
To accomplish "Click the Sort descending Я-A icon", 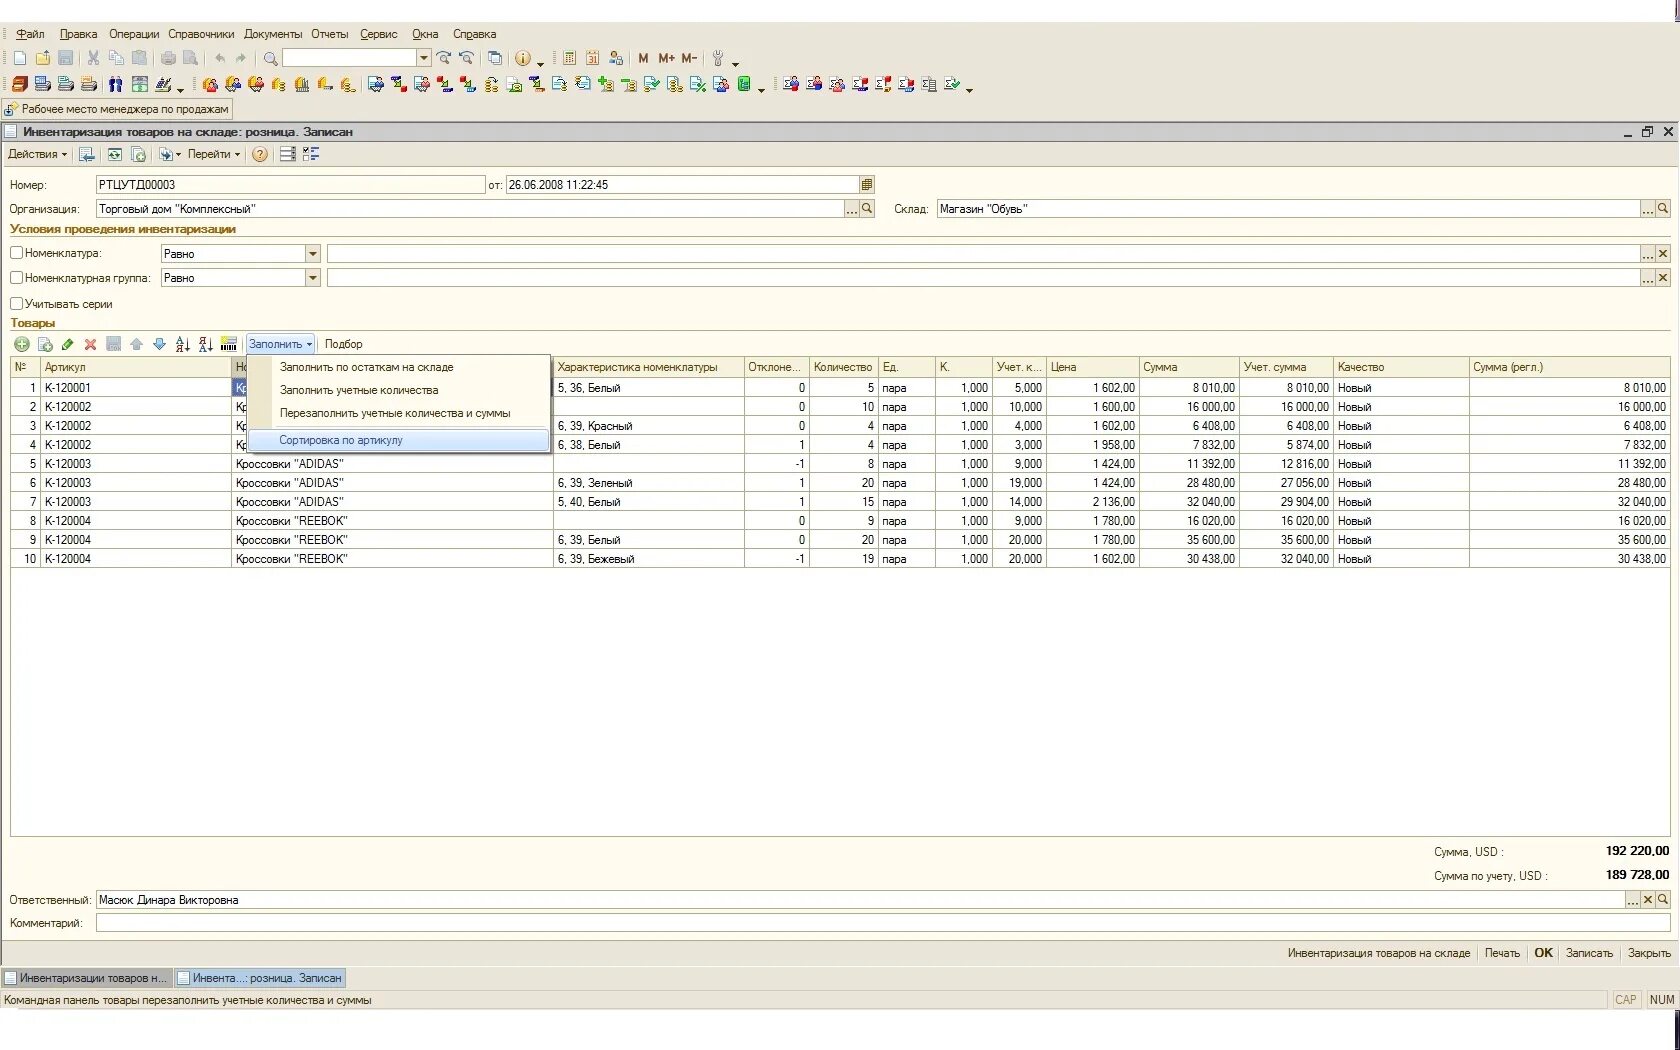I will (205, 344).
